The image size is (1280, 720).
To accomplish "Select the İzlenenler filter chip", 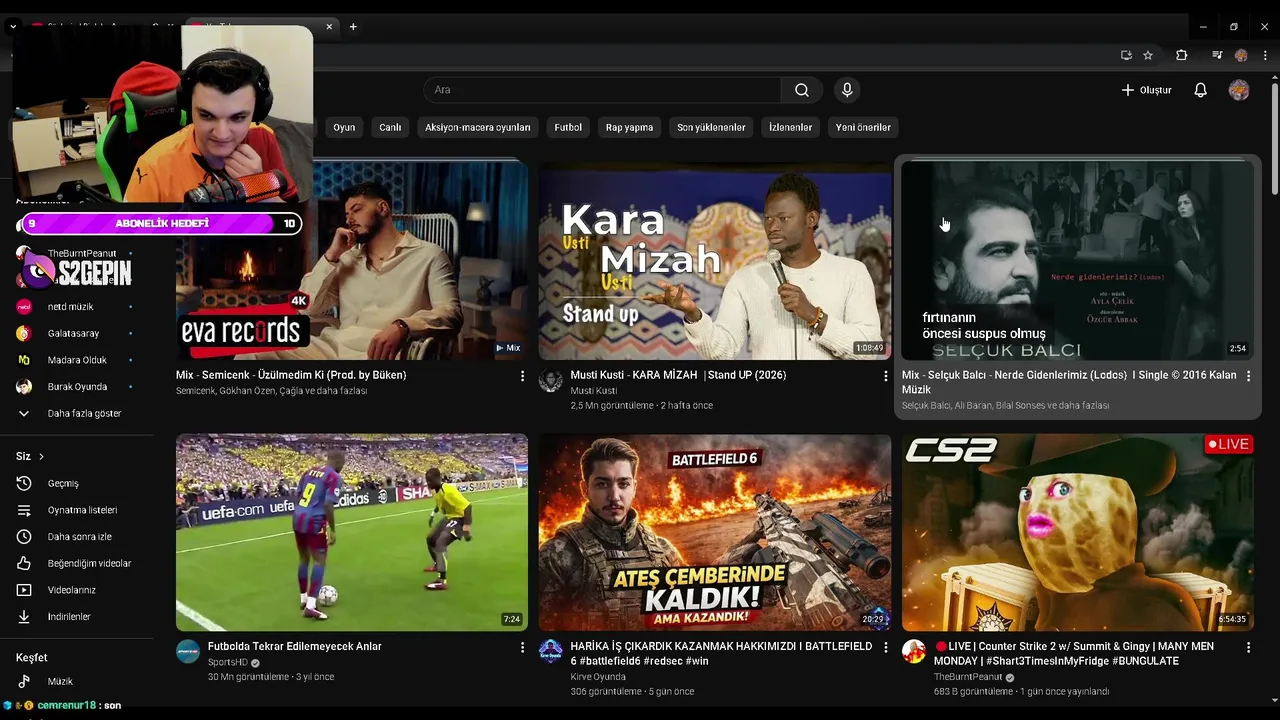I will tap(790, 127).
